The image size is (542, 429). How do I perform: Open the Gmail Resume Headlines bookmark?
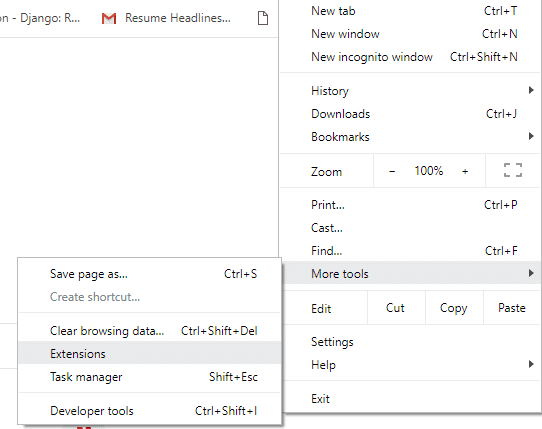coord(166,18)
